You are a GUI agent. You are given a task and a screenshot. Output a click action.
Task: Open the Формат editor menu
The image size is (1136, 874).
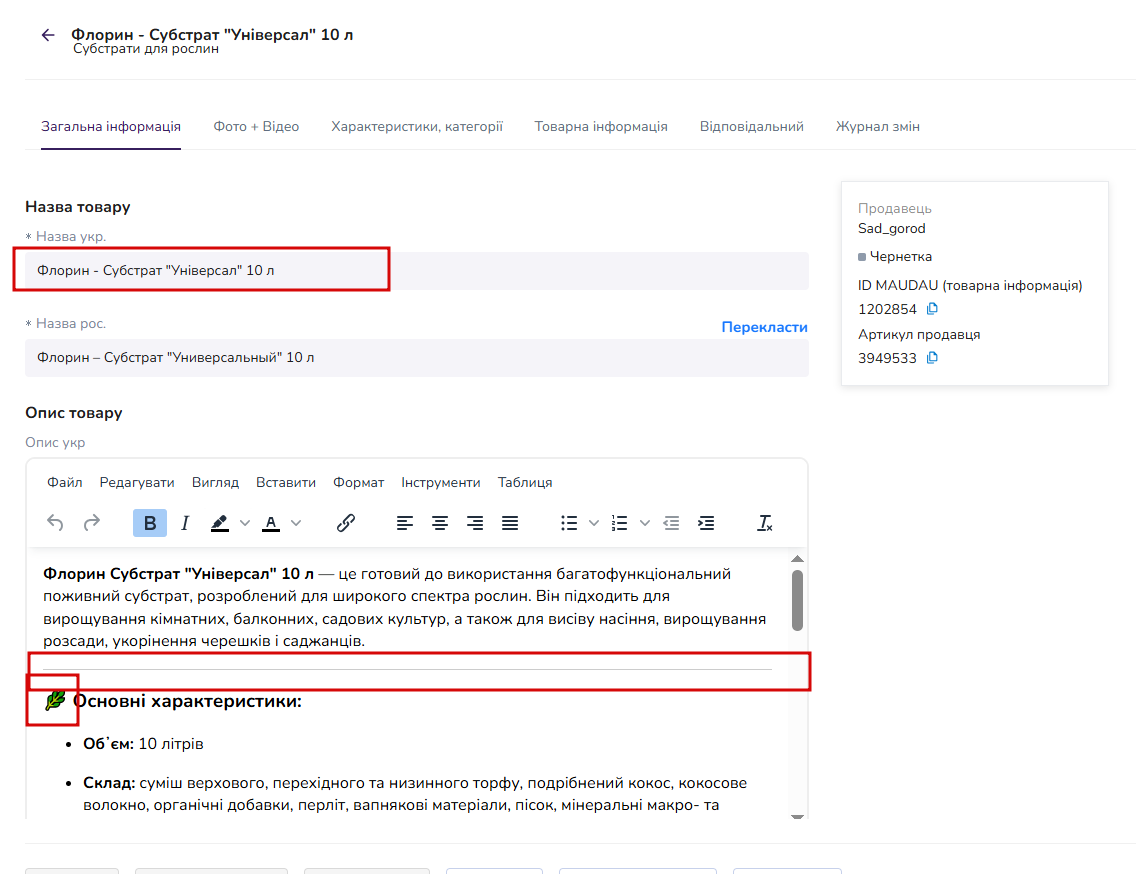click(359, 483)
